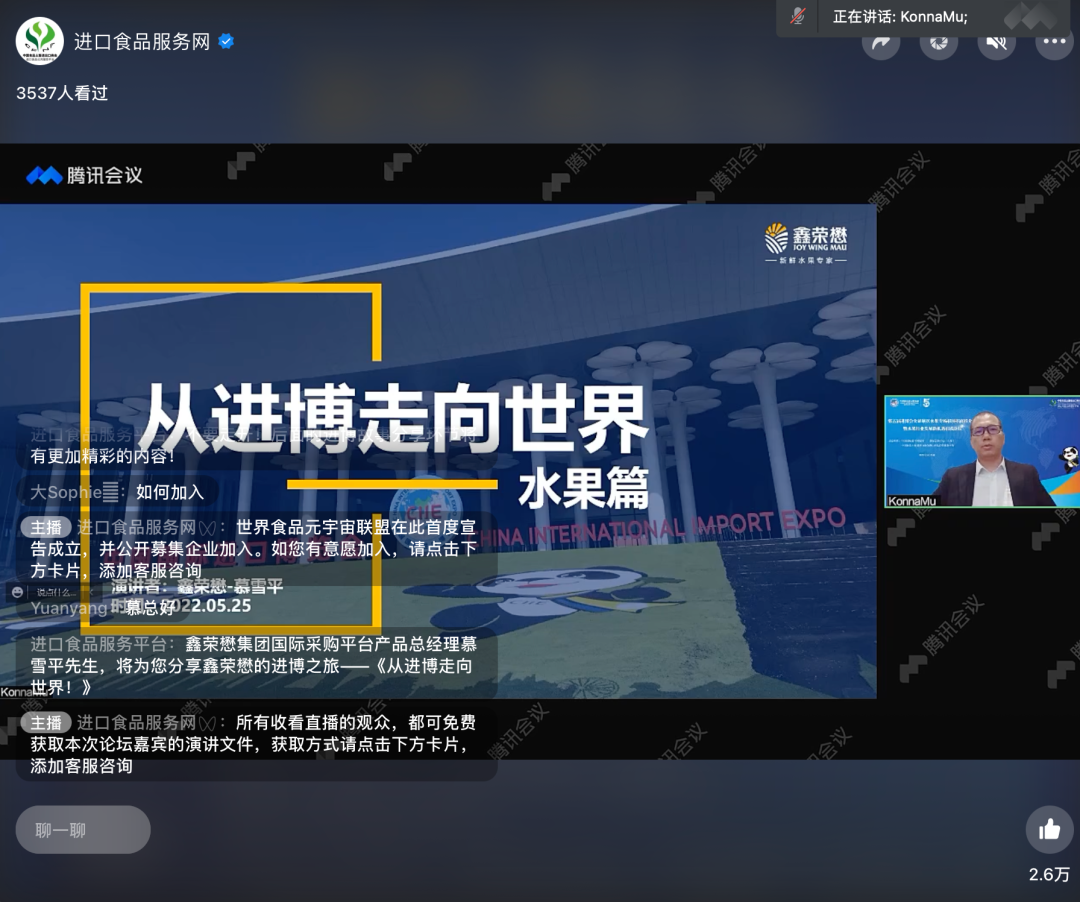1080x902 pixels.
Task: Toggle the muted speaker sound icon
Action: [997, 42]
